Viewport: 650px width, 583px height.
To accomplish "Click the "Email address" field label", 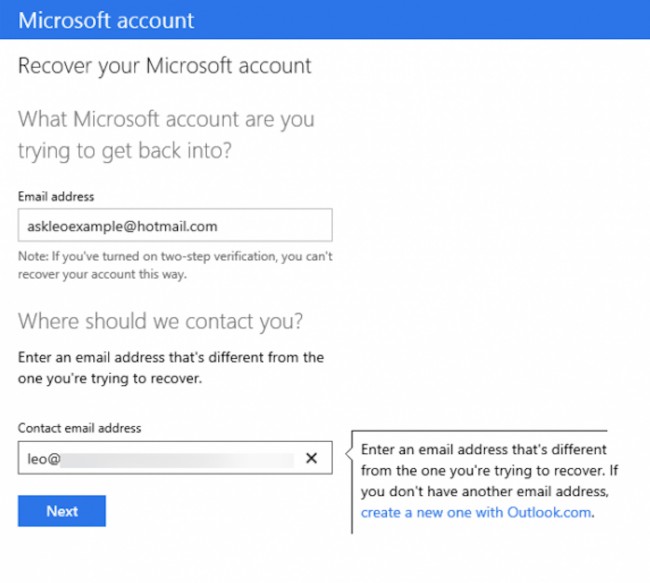I will [56, 197].
